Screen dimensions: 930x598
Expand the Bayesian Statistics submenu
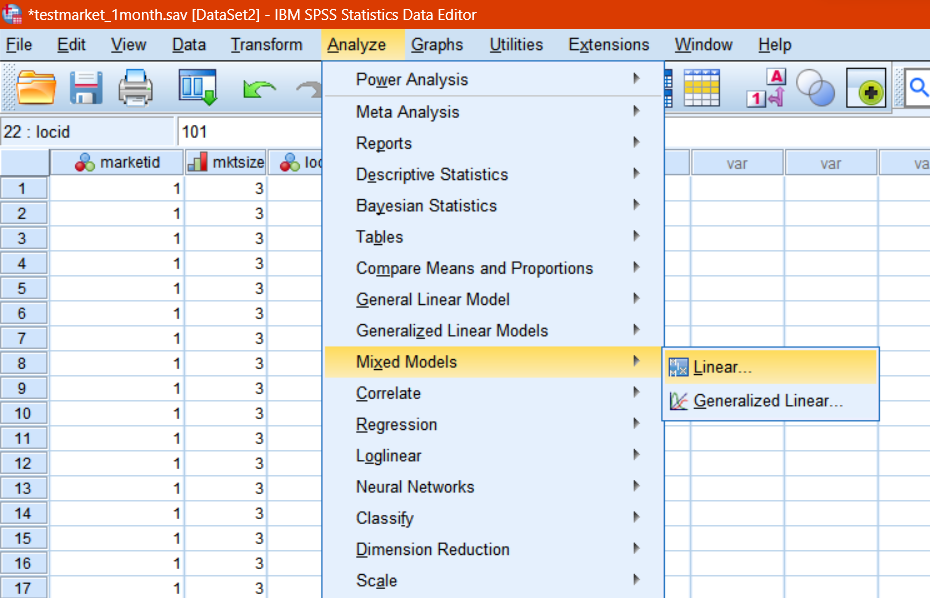(x=493, y=205)
